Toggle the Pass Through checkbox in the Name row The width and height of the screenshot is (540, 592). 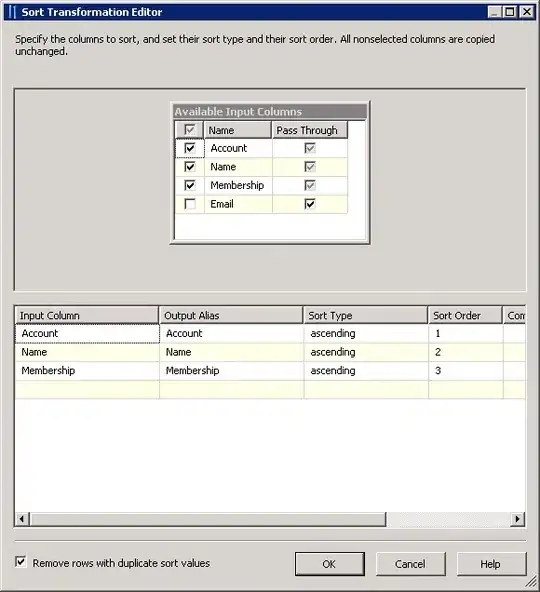point(310,166)
